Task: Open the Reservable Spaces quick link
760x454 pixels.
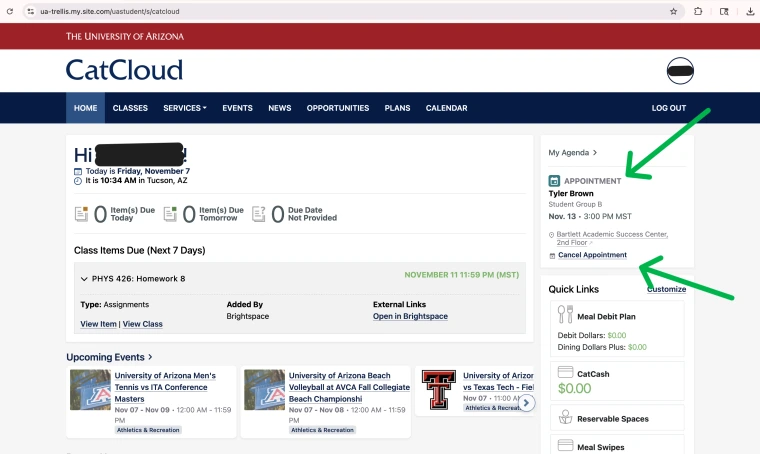Action: coord(617,418)
